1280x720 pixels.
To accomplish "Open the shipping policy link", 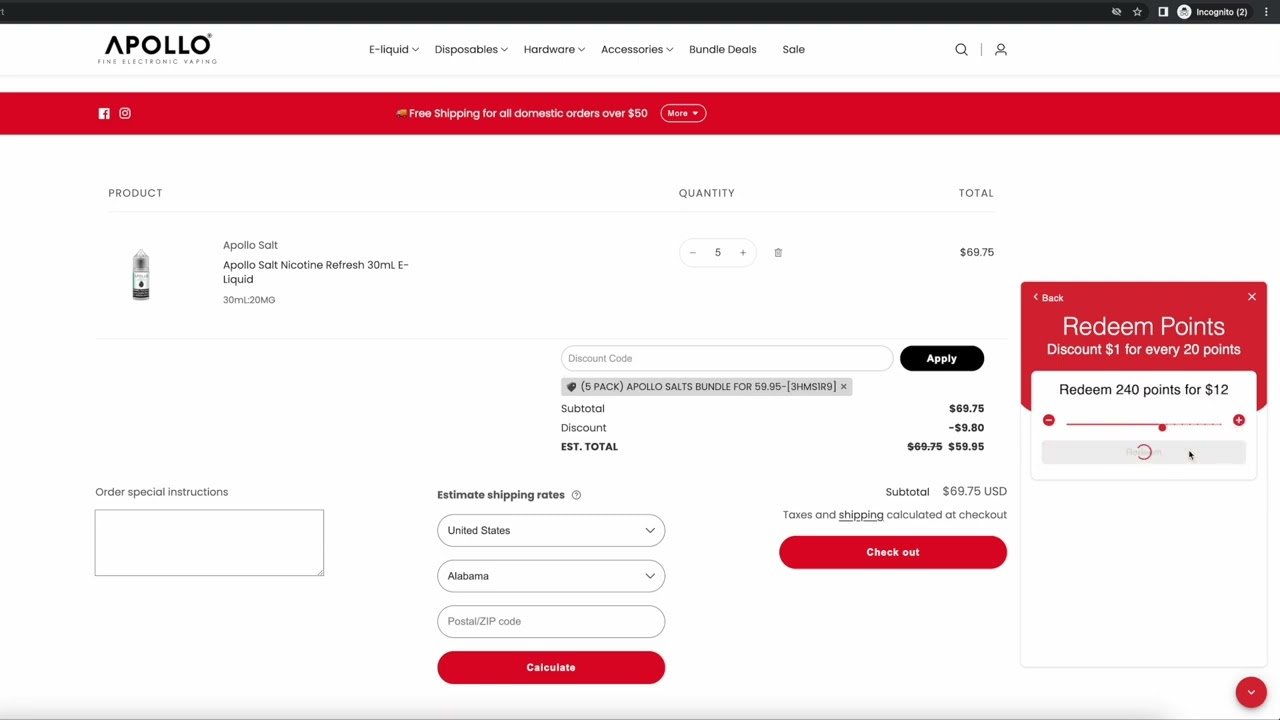I will click(x=861, y=514).
